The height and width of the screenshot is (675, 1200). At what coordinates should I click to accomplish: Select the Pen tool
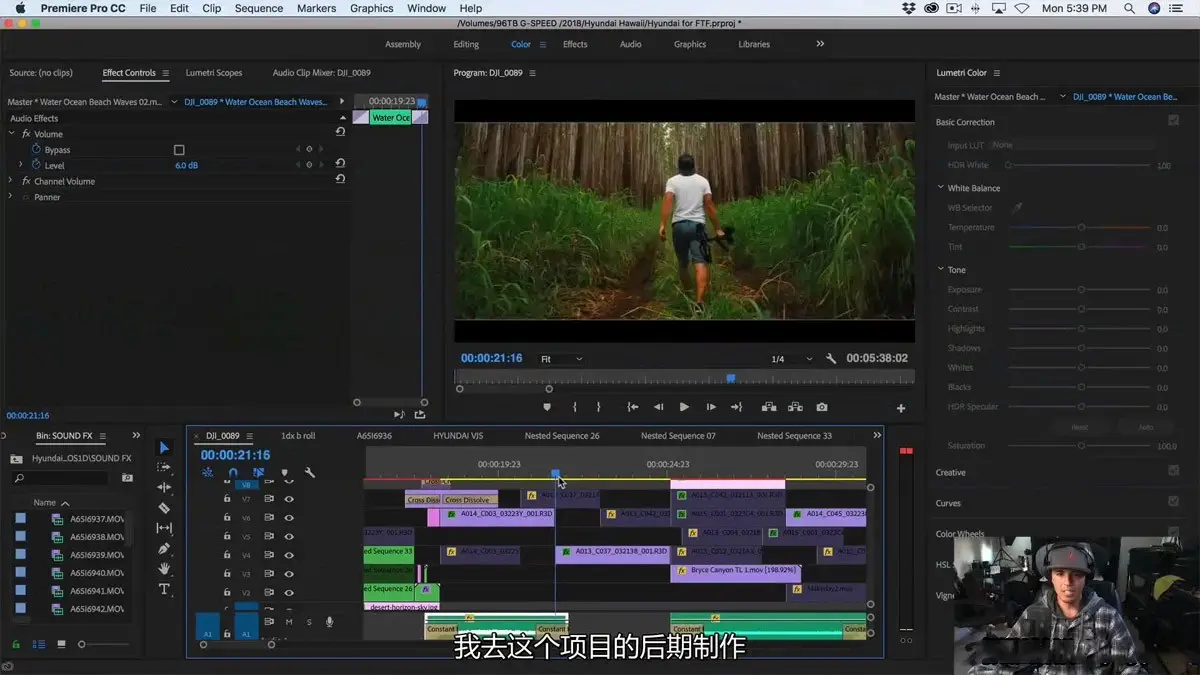click(x=164, y=548)
